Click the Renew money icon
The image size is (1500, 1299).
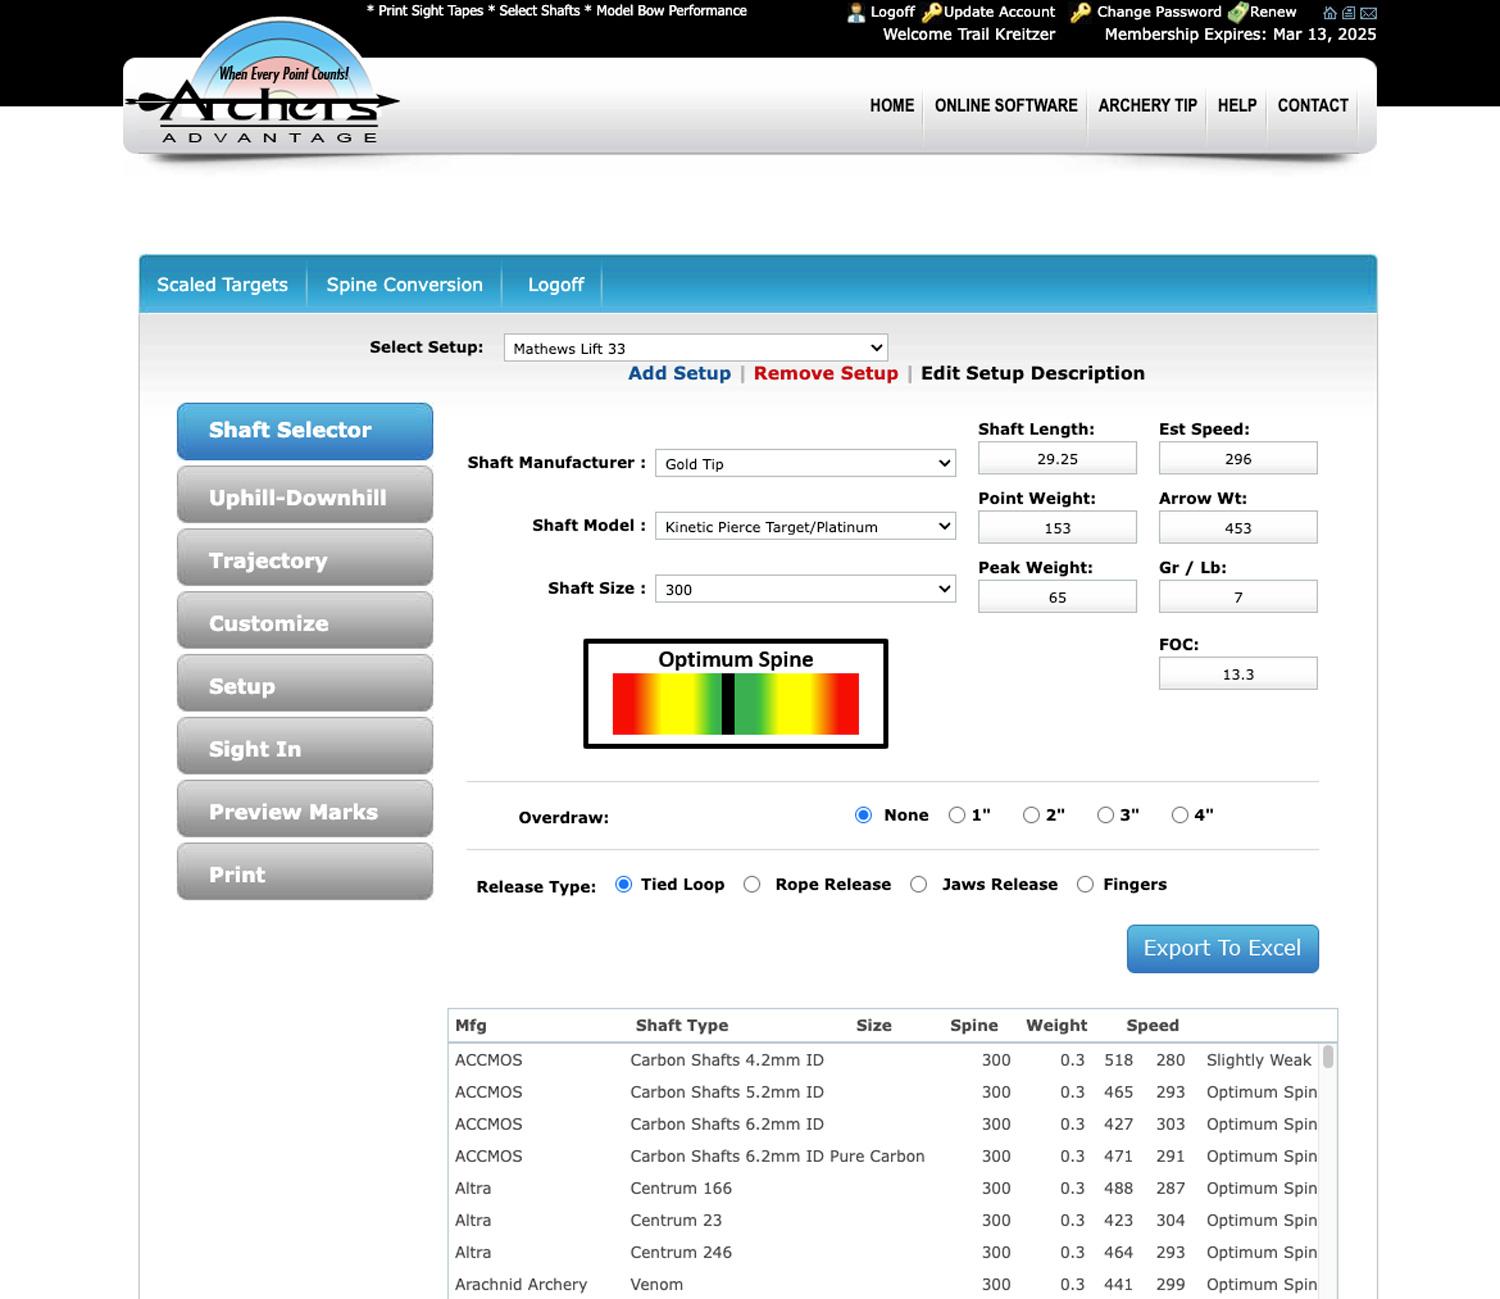click(1237, 12)
